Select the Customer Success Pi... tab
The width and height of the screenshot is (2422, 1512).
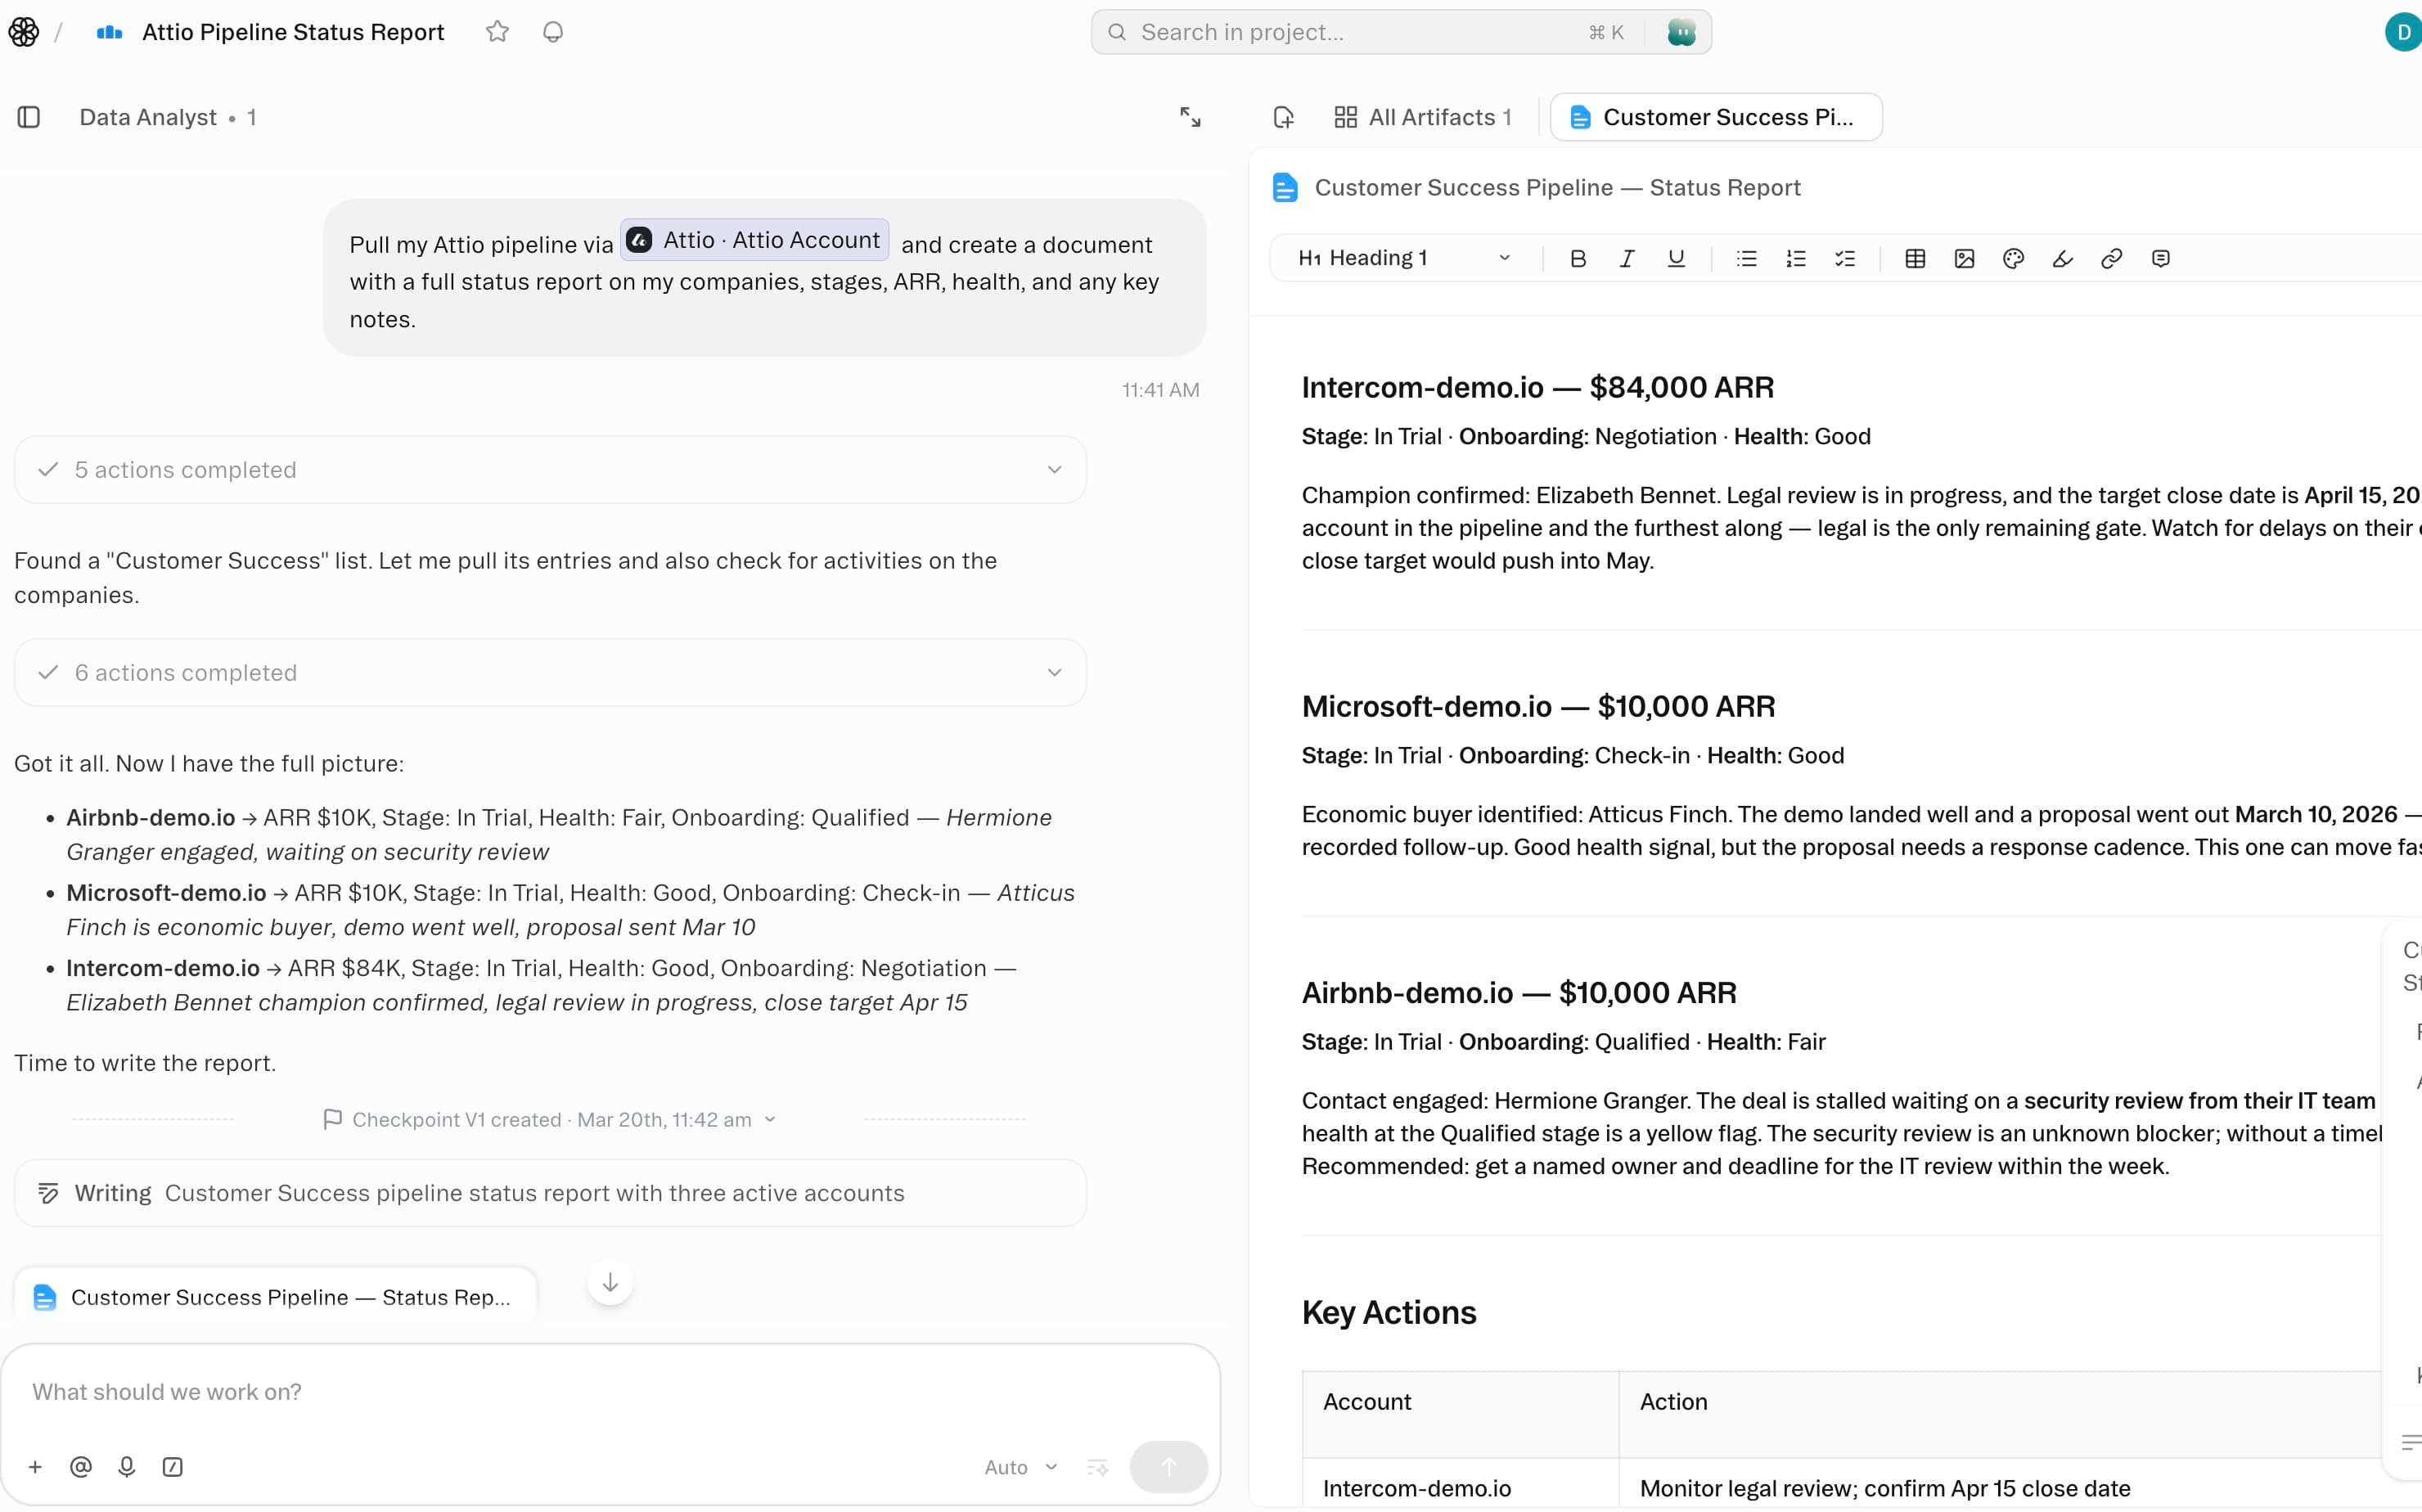click(1715, 117)
